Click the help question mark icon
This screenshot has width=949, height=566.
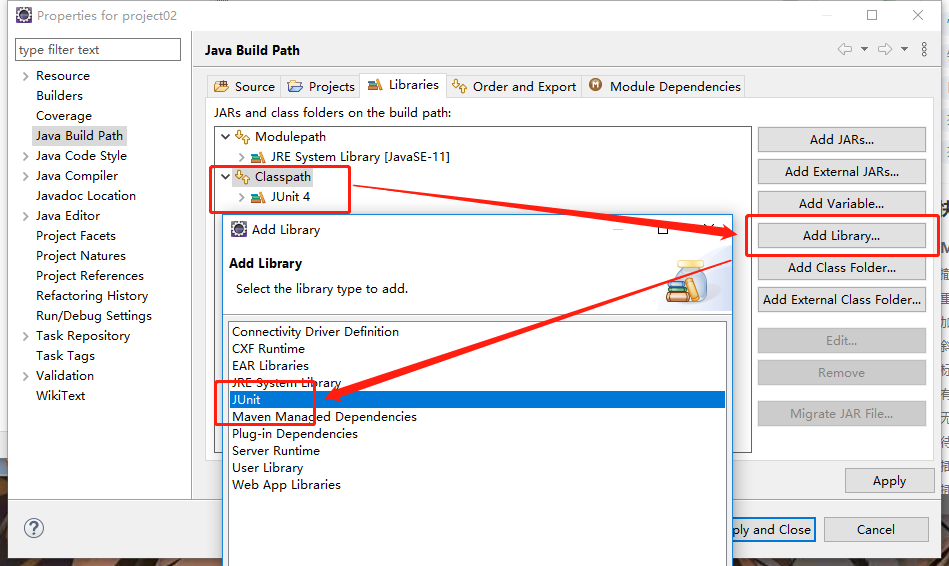point(34,528)
